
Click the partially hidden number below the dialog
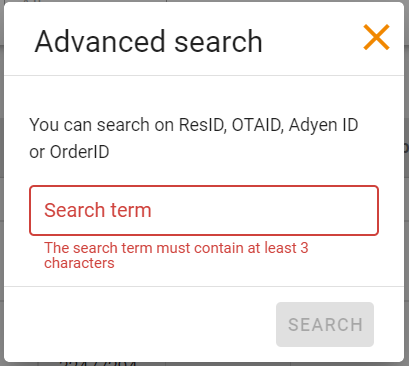click(98, 363)
